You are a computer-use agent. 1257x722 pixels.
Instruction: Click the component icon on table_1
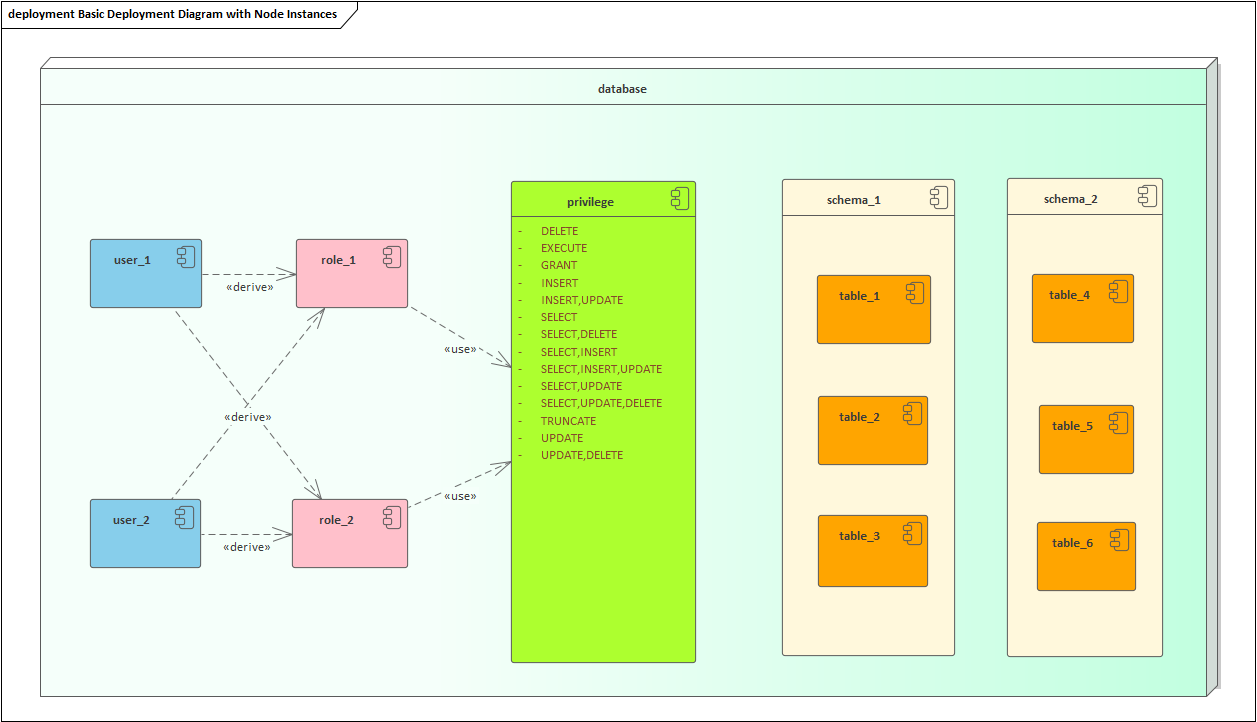tap(915, 293)
